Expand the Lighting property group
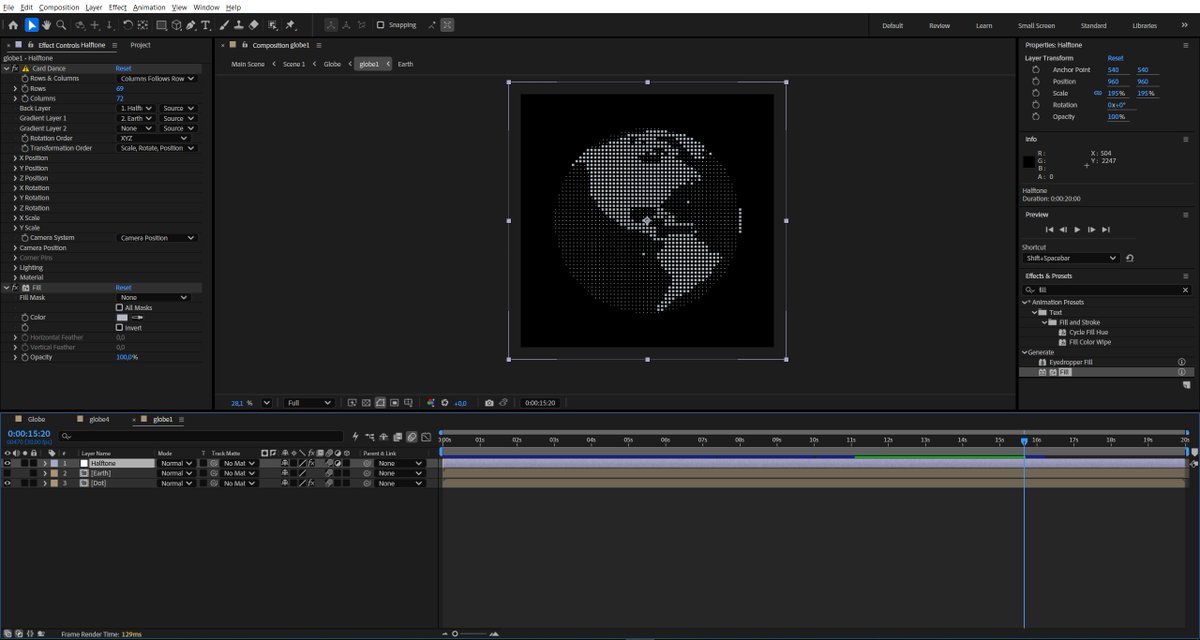The image size is (1200, 640). click(15, 267)
